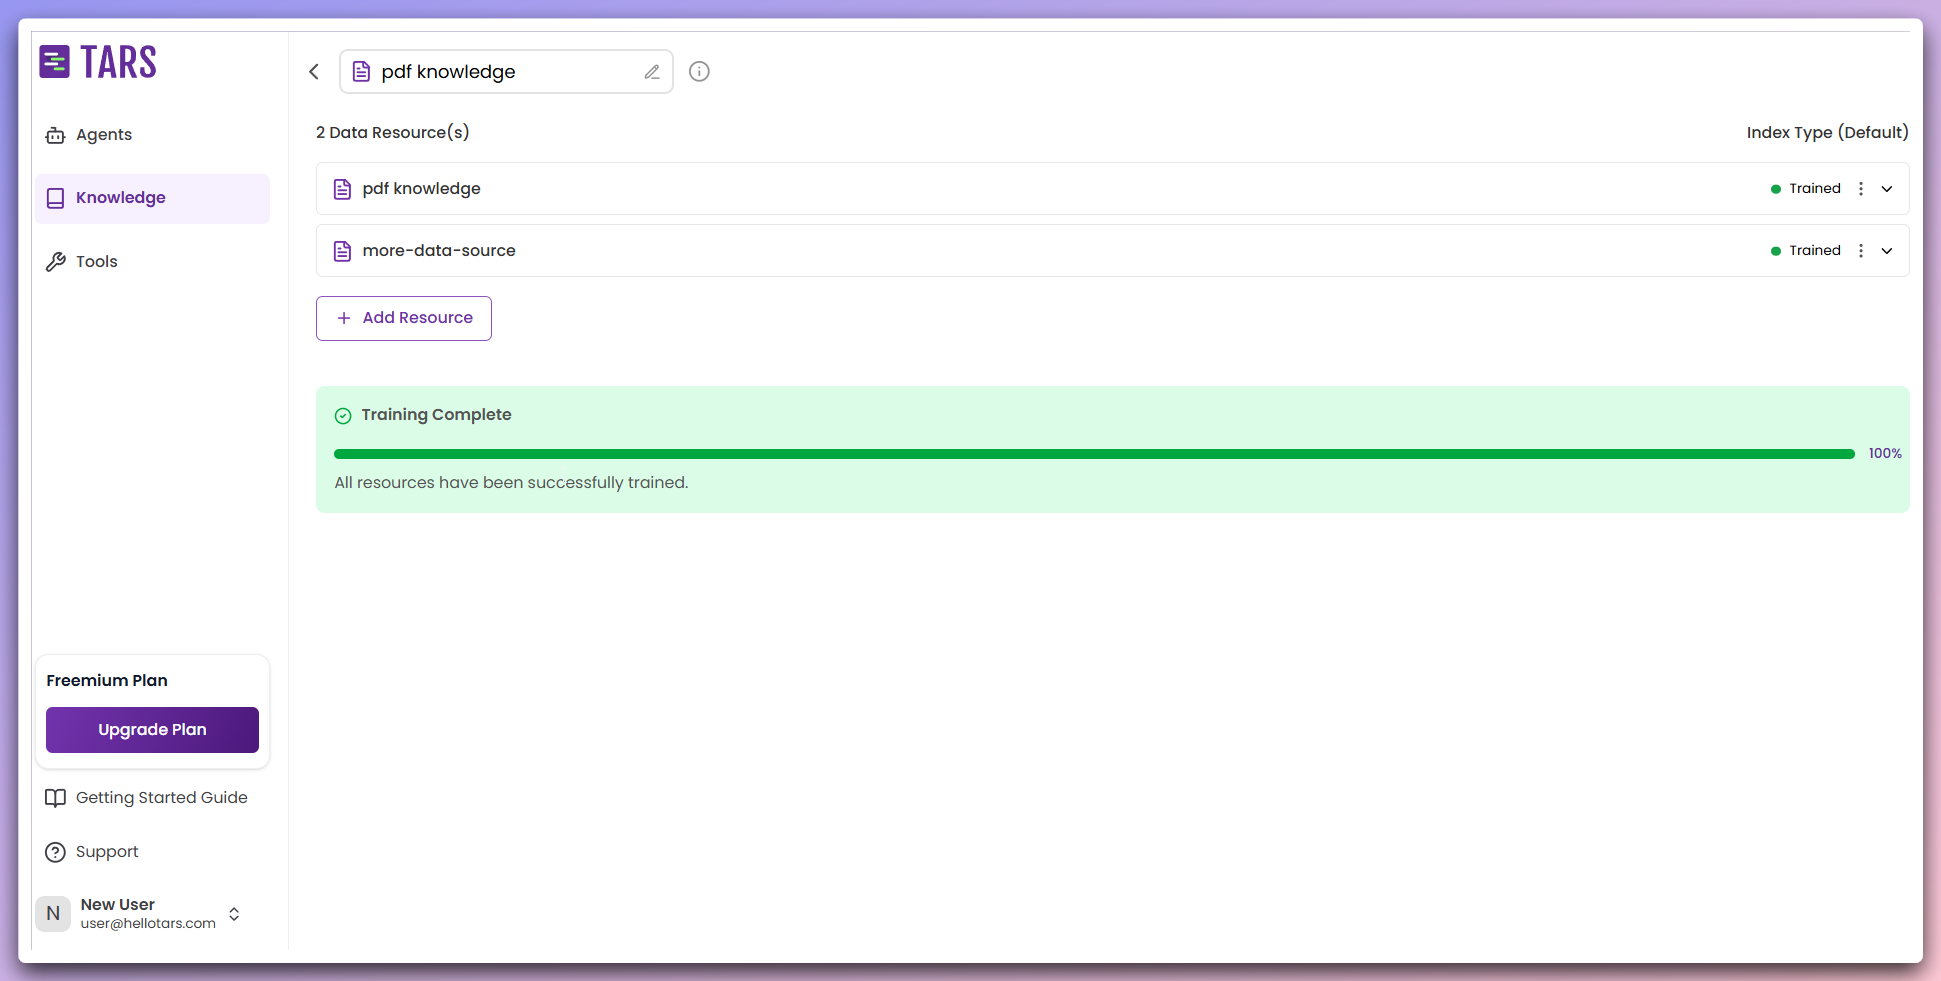Click Trained status of more-data-source

click(x=1806, y=251)
